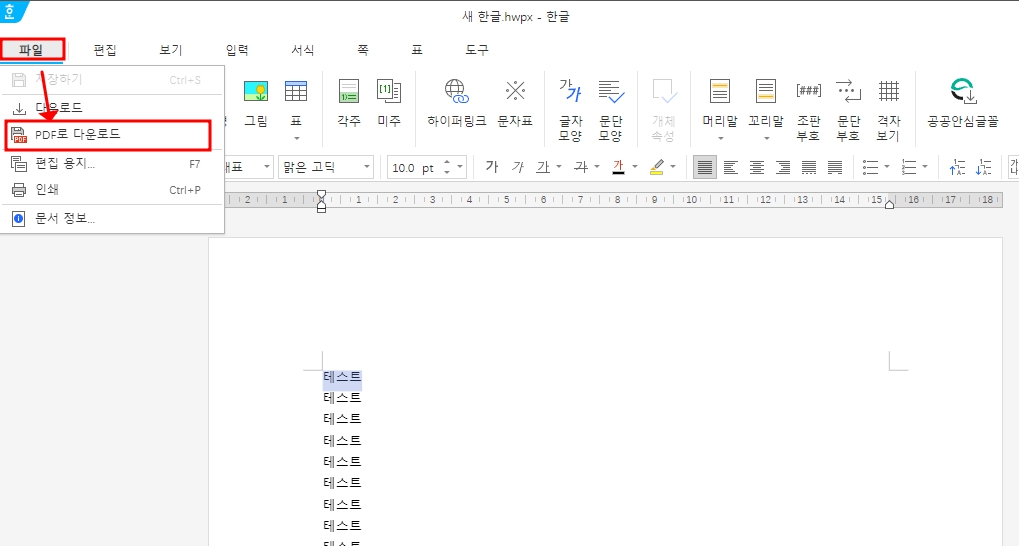Expand the font color dropdown arrow

[x=635, y=167]
